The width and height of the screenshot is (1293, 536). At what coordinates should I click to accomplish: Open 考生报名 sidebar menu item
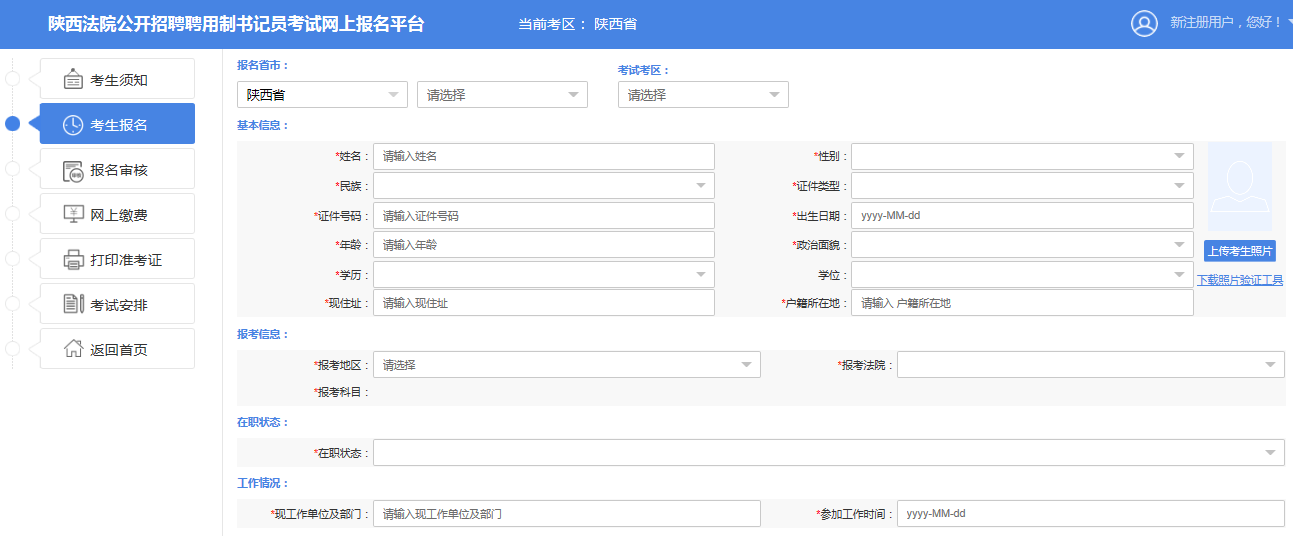click(117, 124)
